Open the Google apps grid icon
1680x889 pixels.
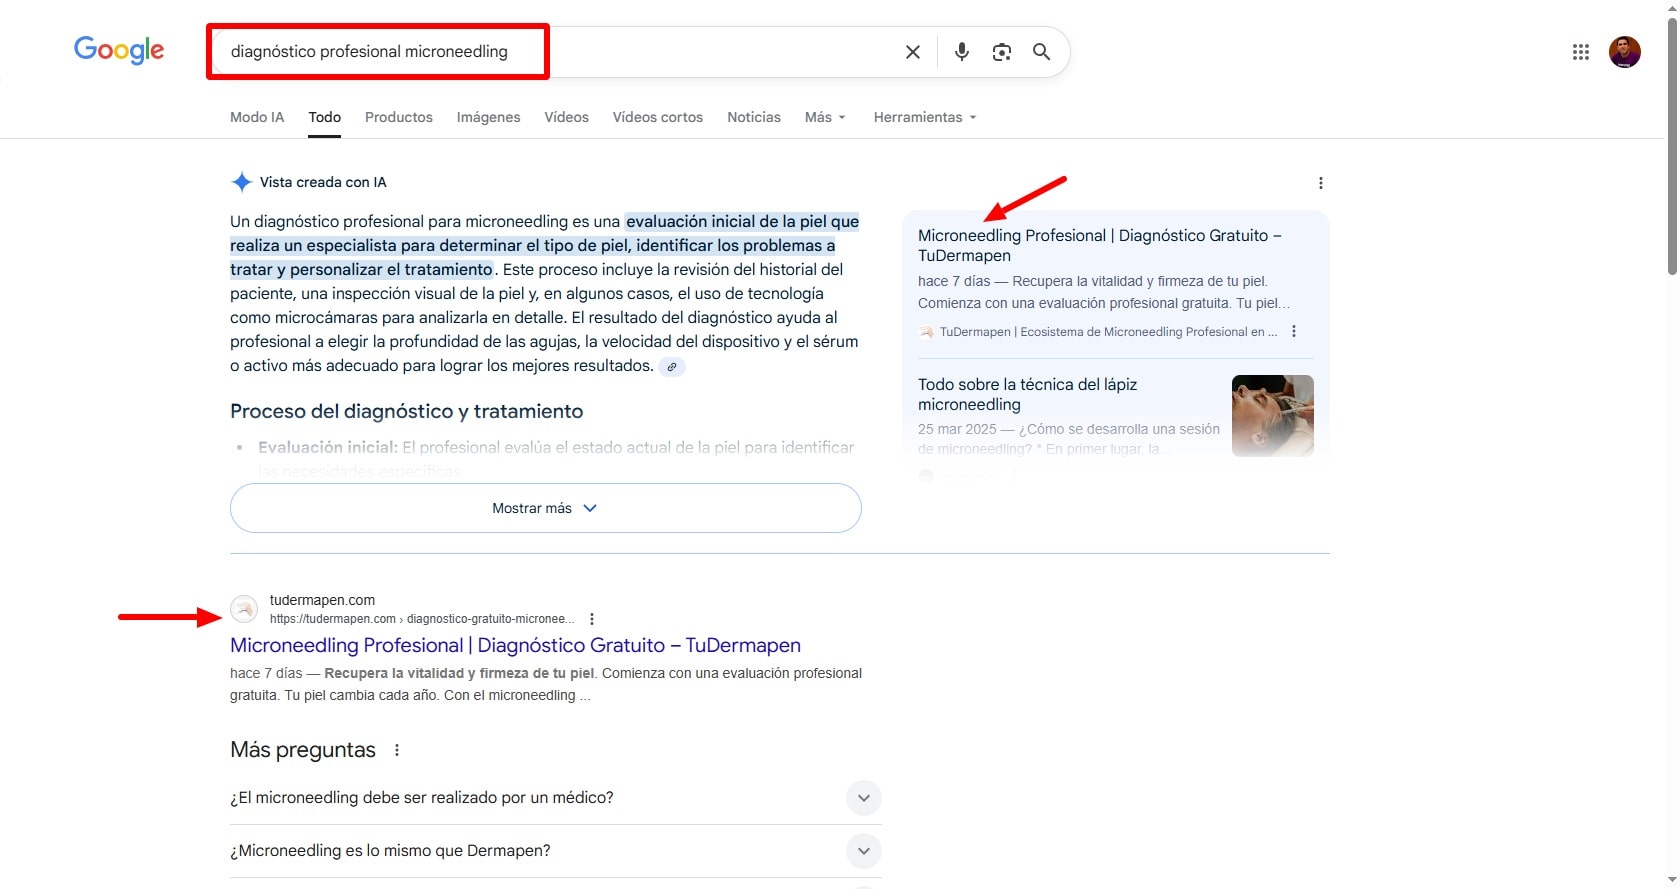(x=1580, y=52)
